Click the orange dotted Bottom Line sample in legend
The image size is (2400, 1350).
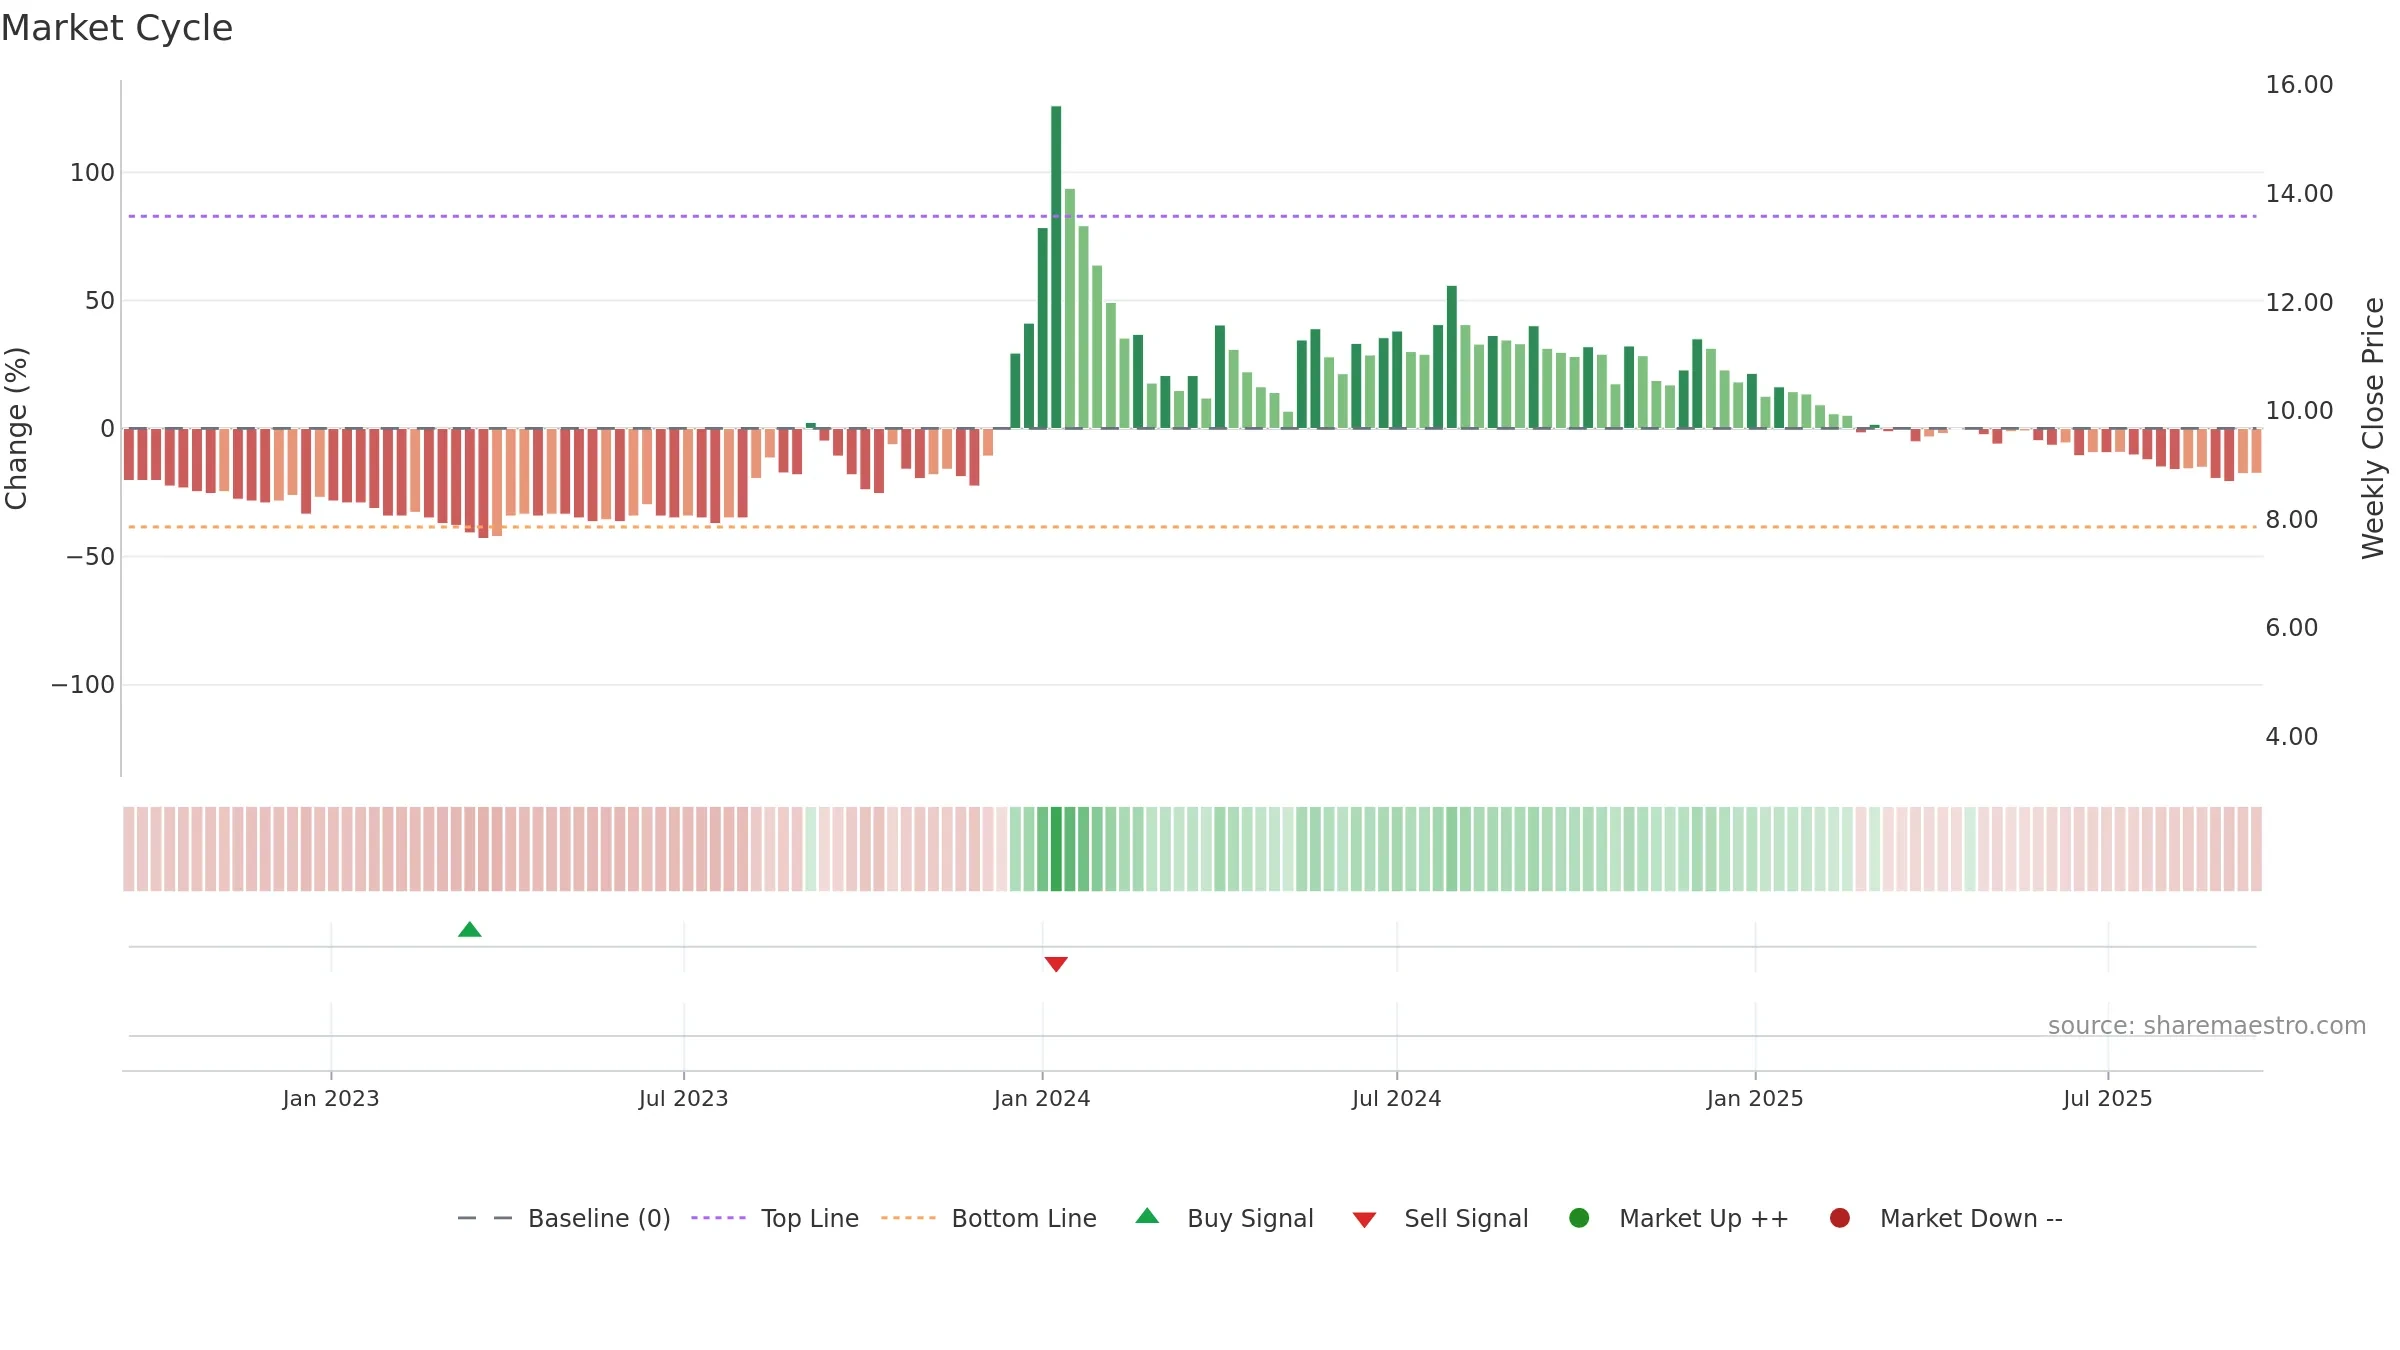(908, 1218)
